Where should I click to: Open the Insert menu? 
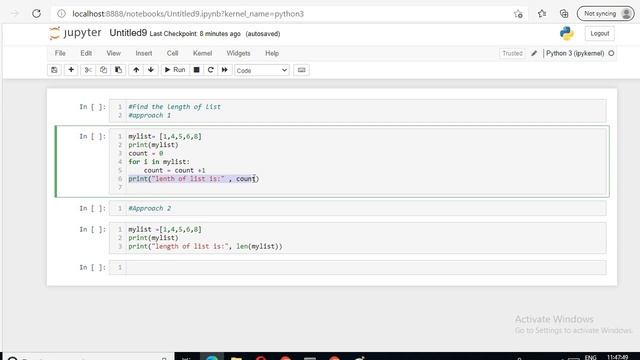tap(144, 53)
